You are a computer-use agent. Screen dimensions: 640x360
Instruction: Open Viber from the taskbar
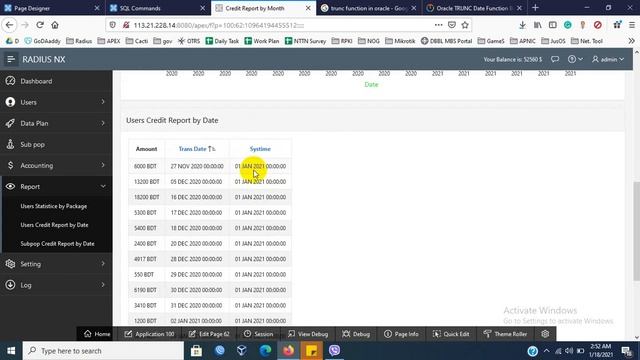click(x=334, y=351)
